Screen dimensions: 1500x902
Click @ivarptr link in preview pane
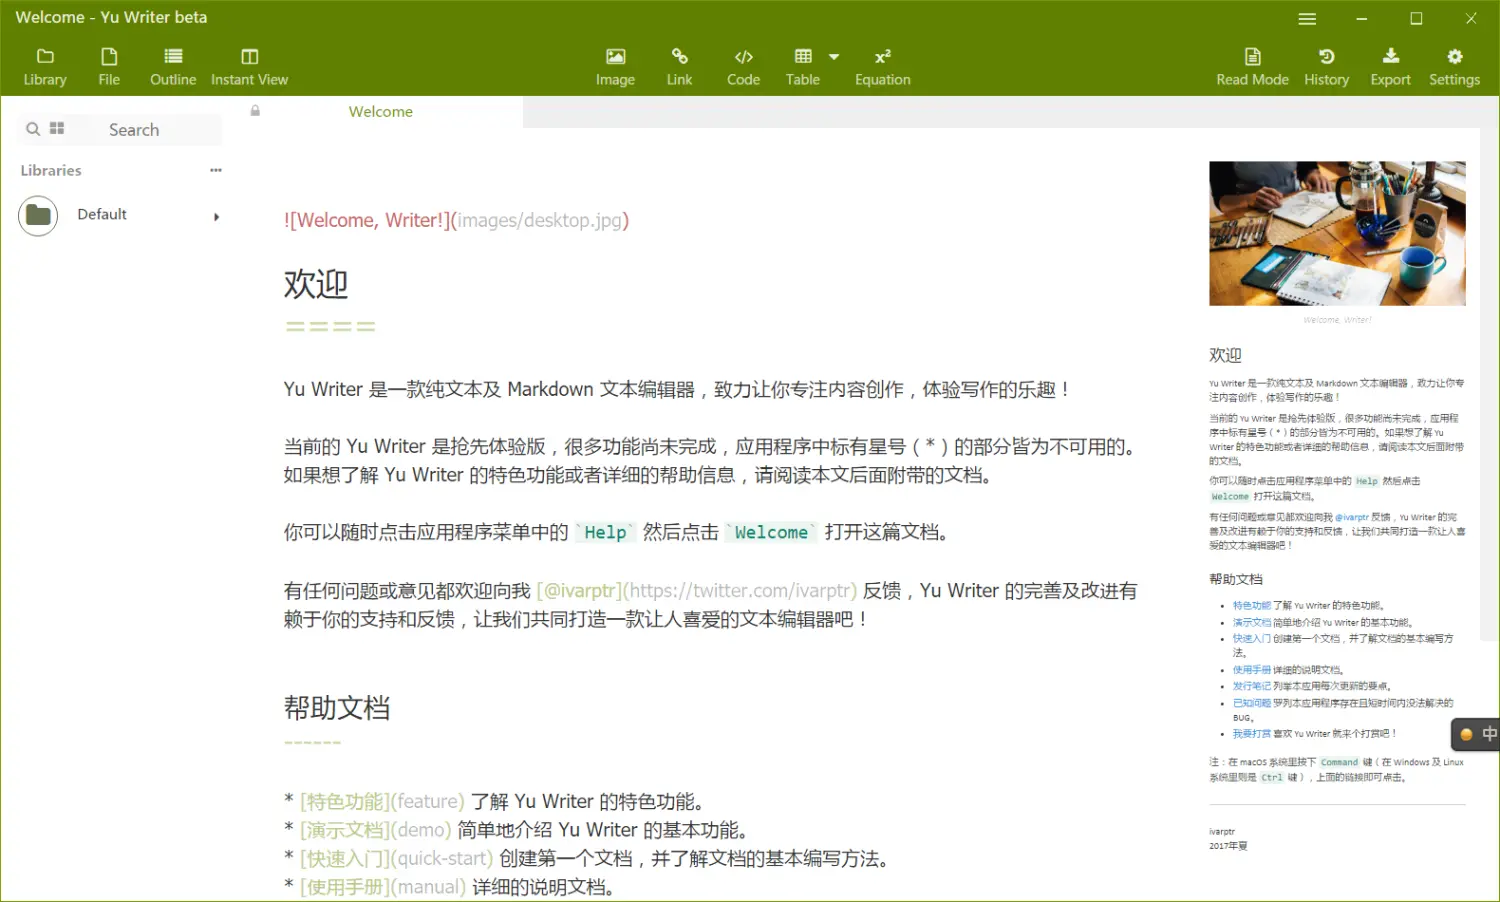[x=1351, y=518]
